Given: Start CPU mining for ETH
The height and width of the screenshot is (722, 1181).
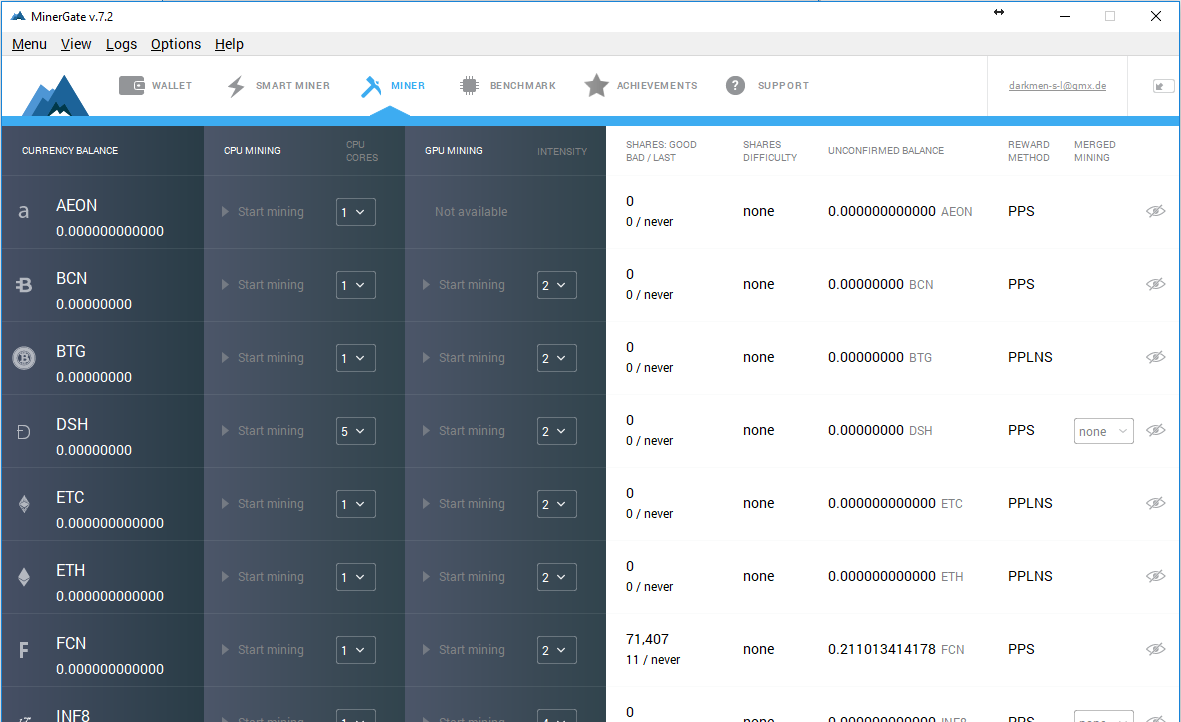Looking at the screenshot, I should [263, 577].
